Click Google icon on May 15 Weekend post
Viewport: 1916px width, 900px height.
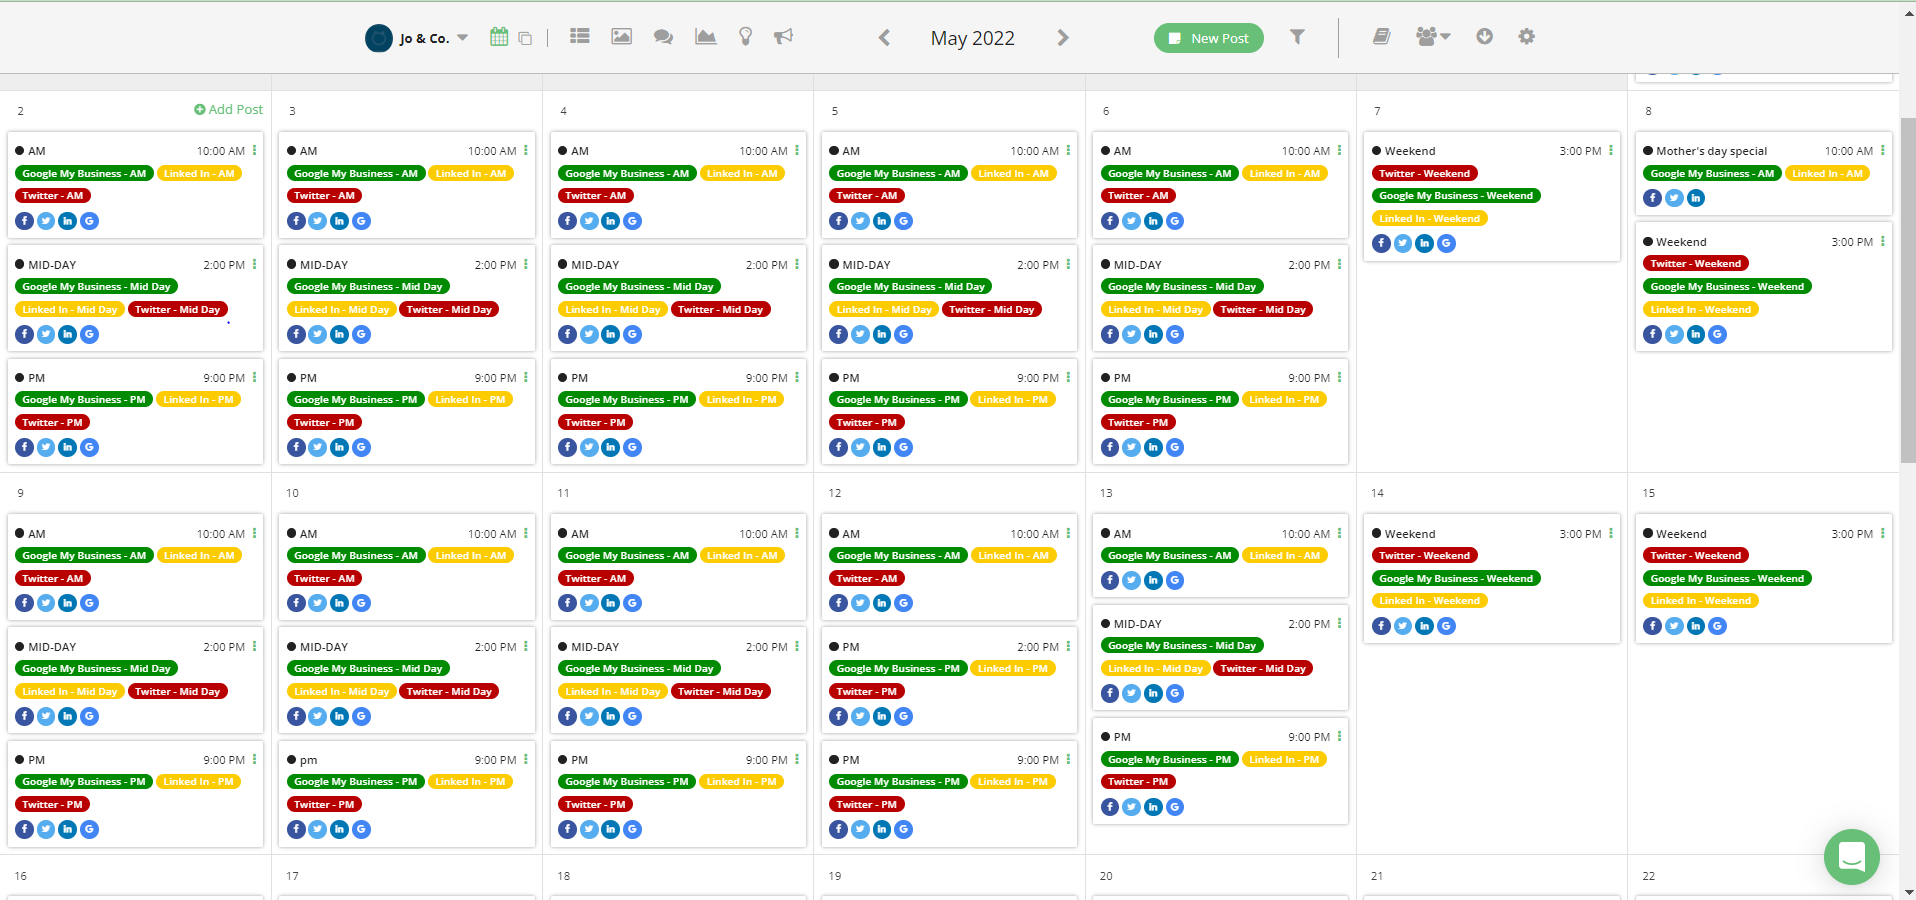tap(1717, 626)
